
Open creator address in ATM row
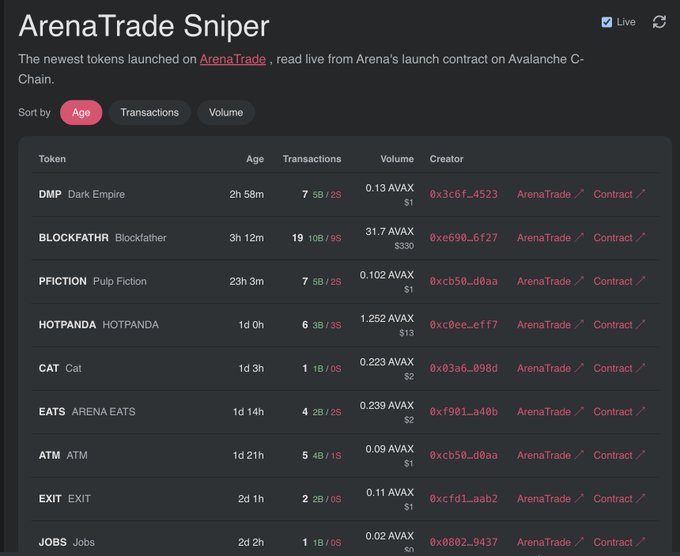[464, 455]
